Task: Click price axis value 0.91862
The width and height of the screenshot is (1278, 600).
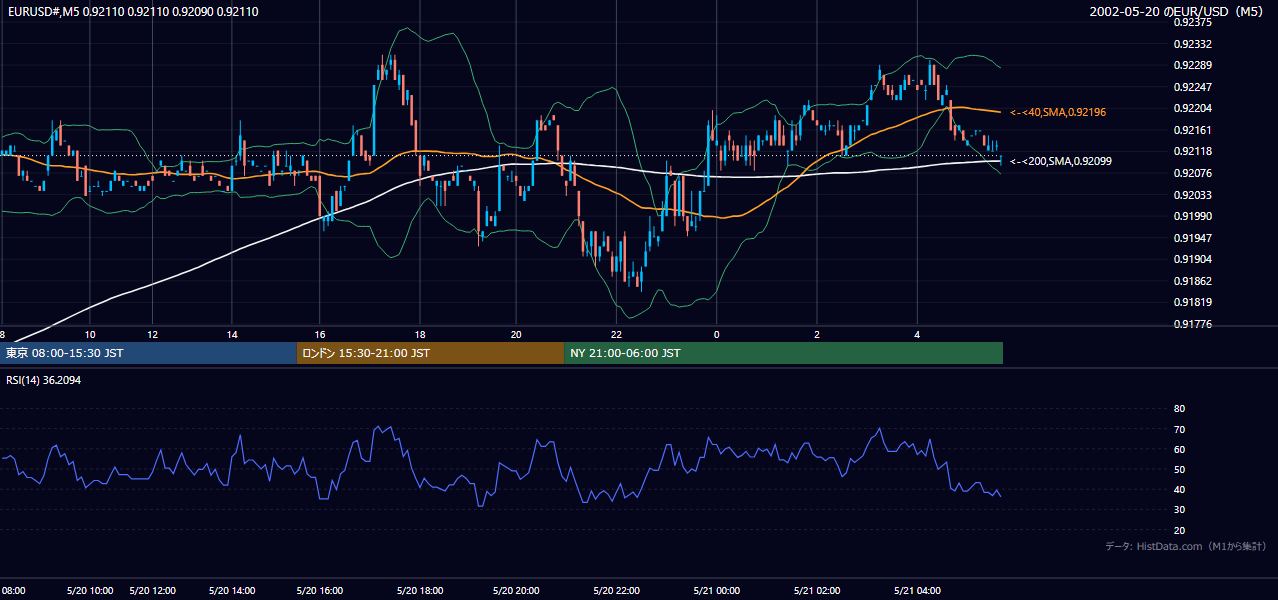Action: [x=1191, y=281]
